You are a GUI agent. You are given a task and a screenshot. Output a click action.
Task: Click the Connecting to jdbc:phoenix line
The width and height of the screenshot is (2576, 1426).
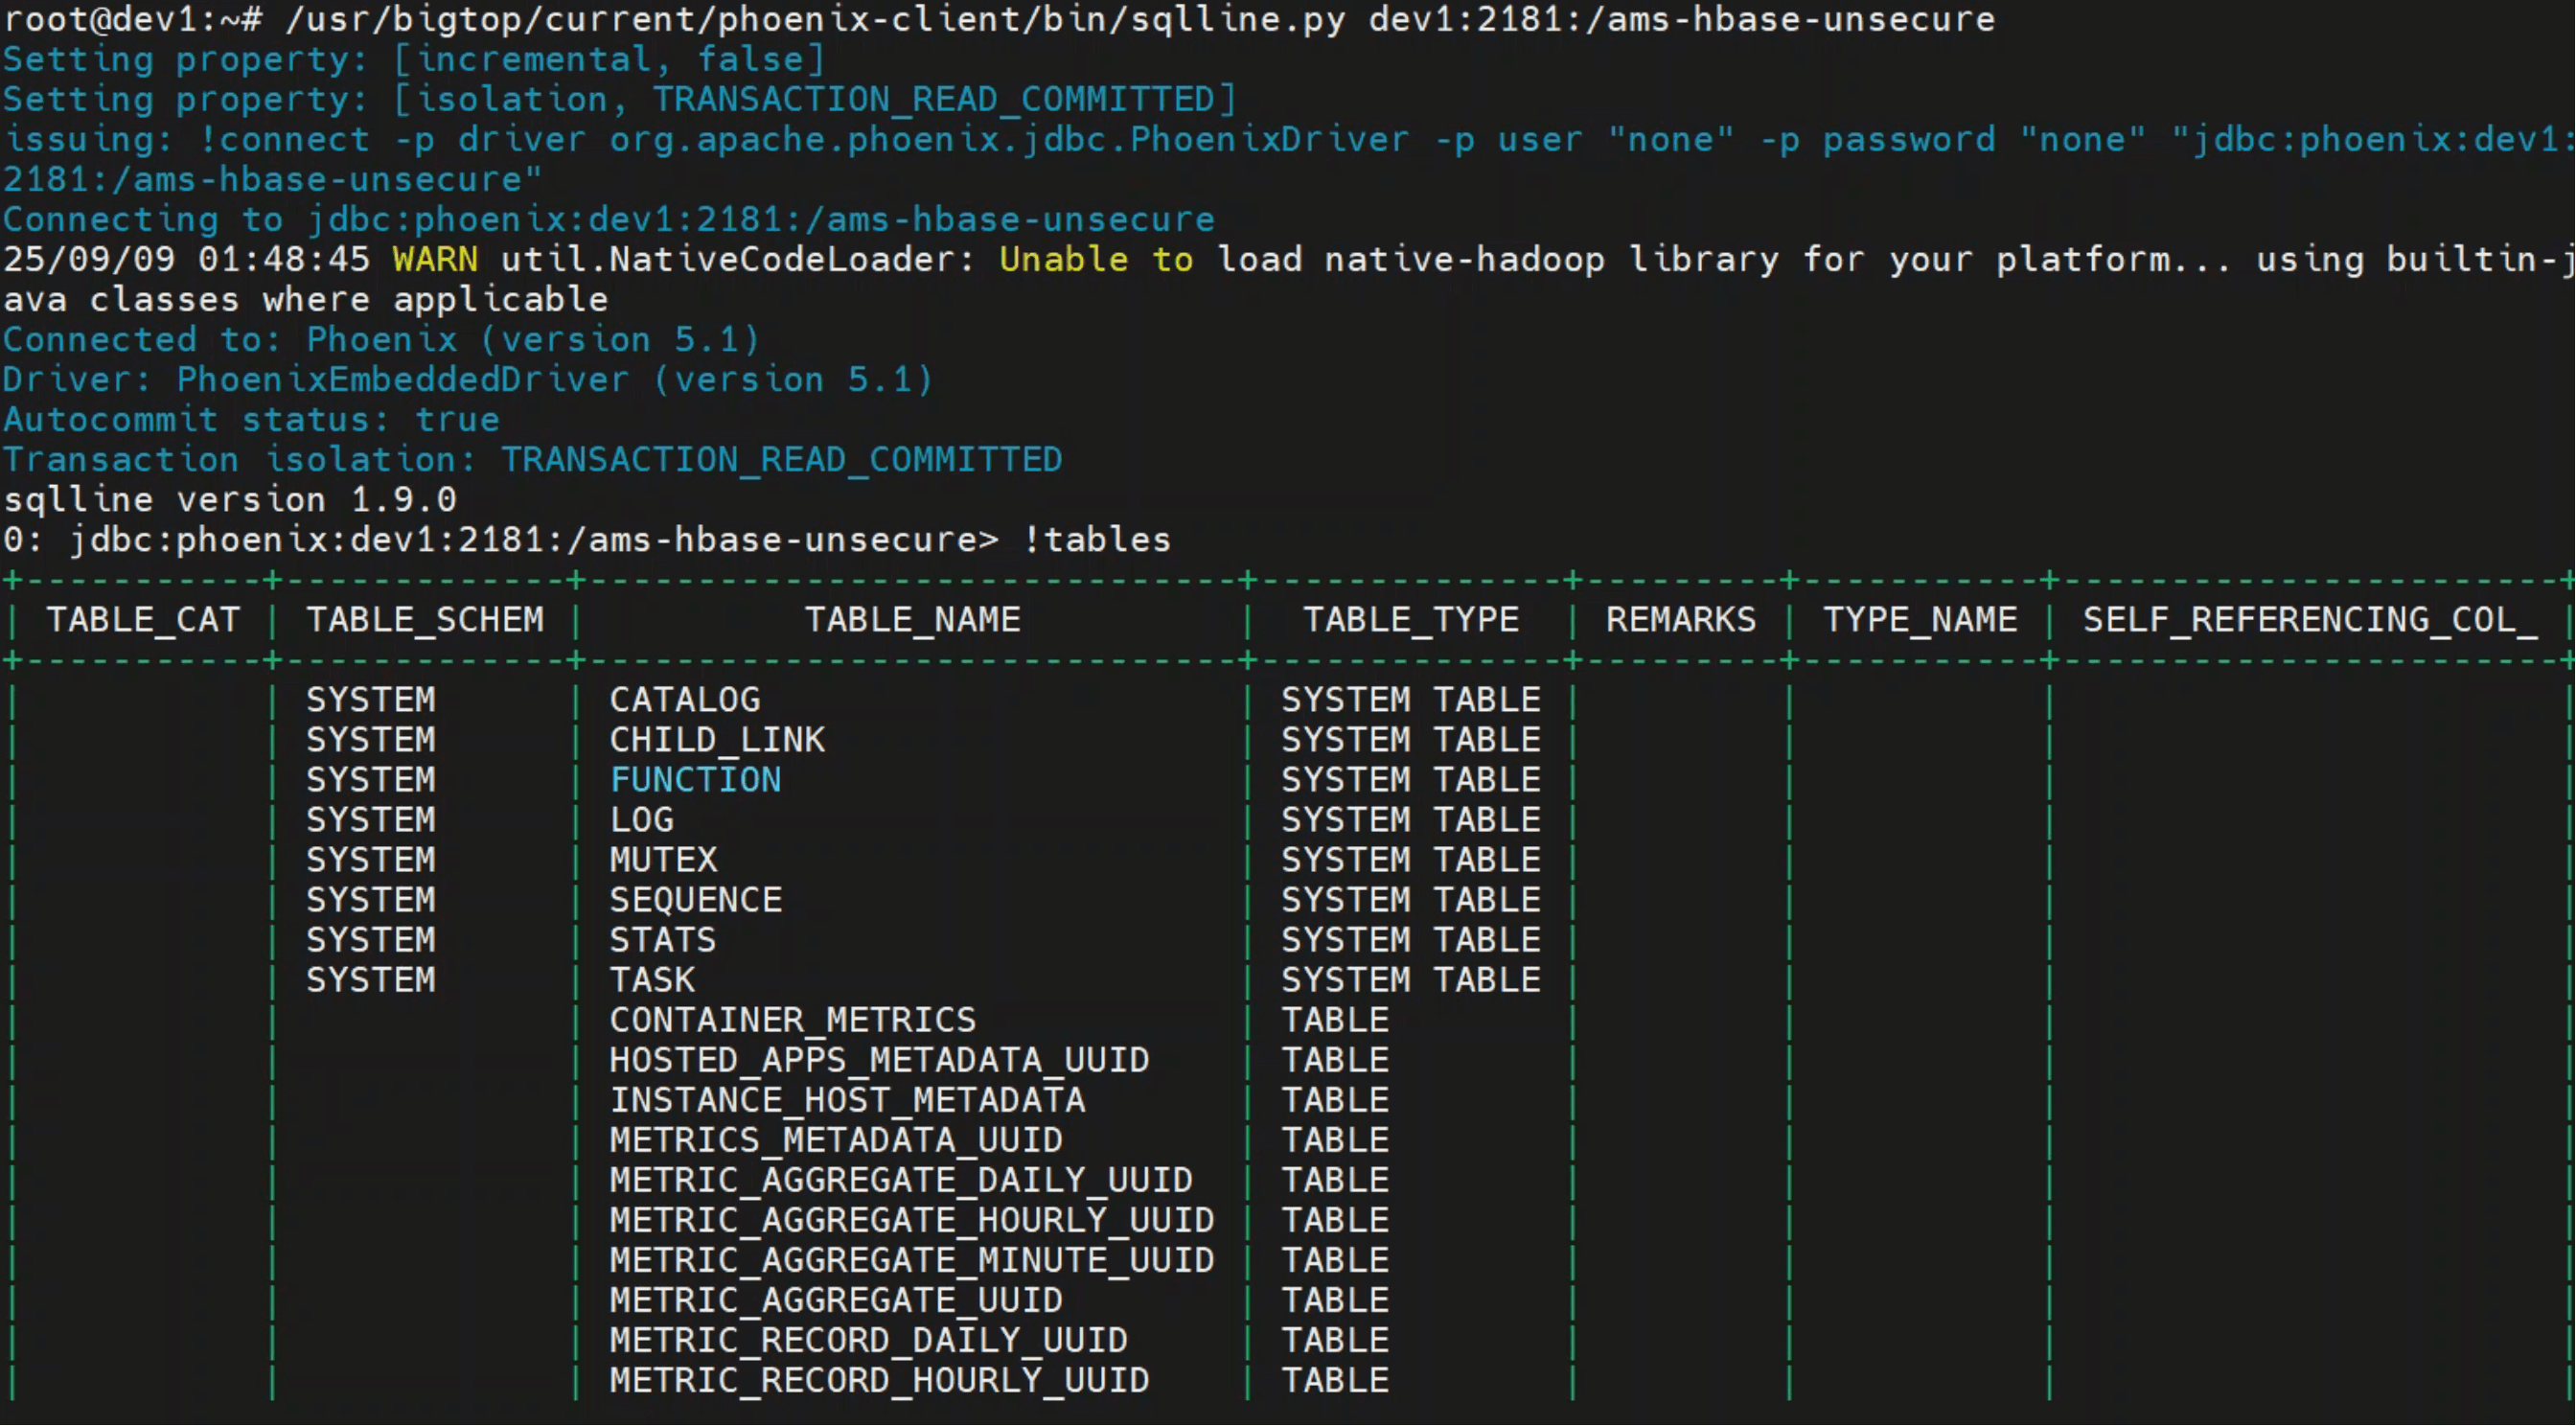[609, 220]
